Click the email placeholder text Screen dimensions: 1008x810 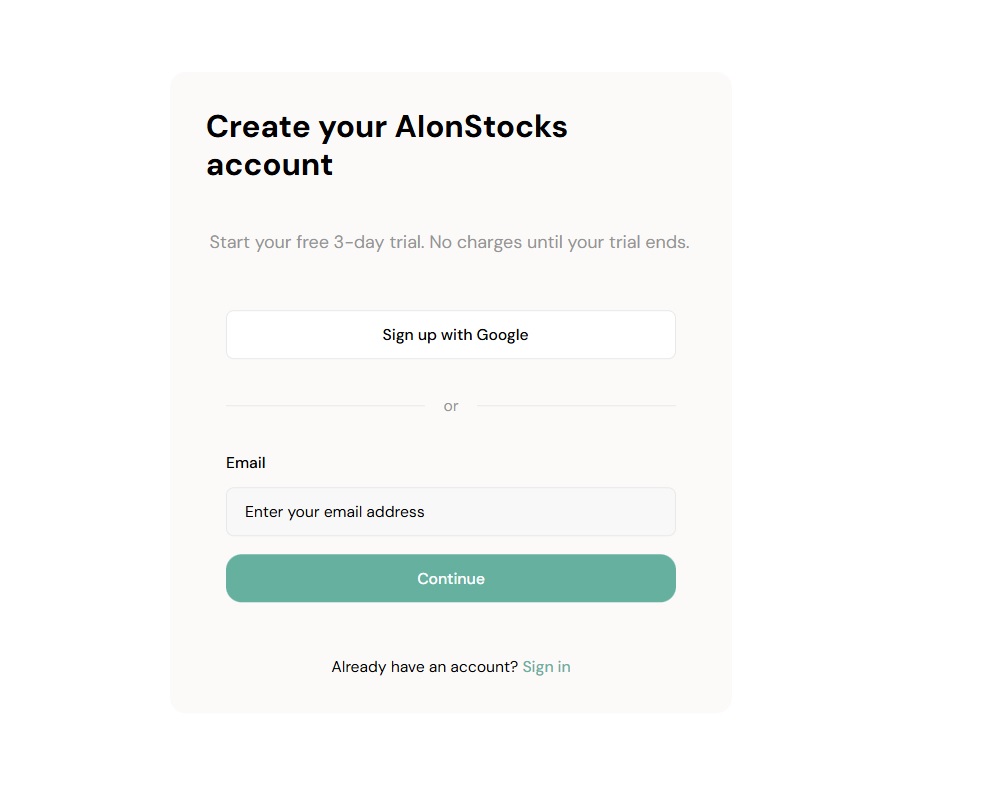coord(334,511)
